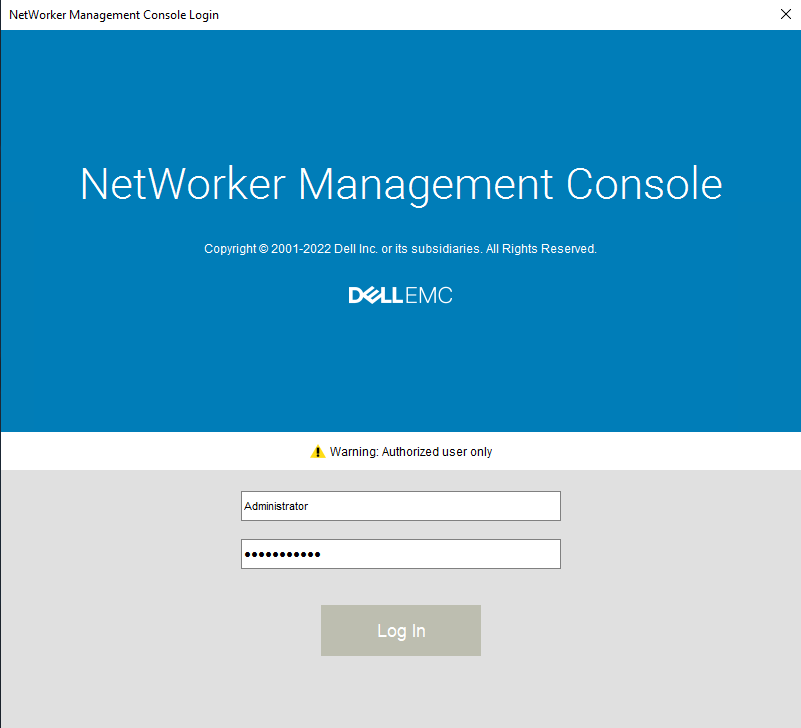The height and width of the screenshot is (728, 801).
Task: Click the warning icon next to the notice
Action: (x=317, y=451)
